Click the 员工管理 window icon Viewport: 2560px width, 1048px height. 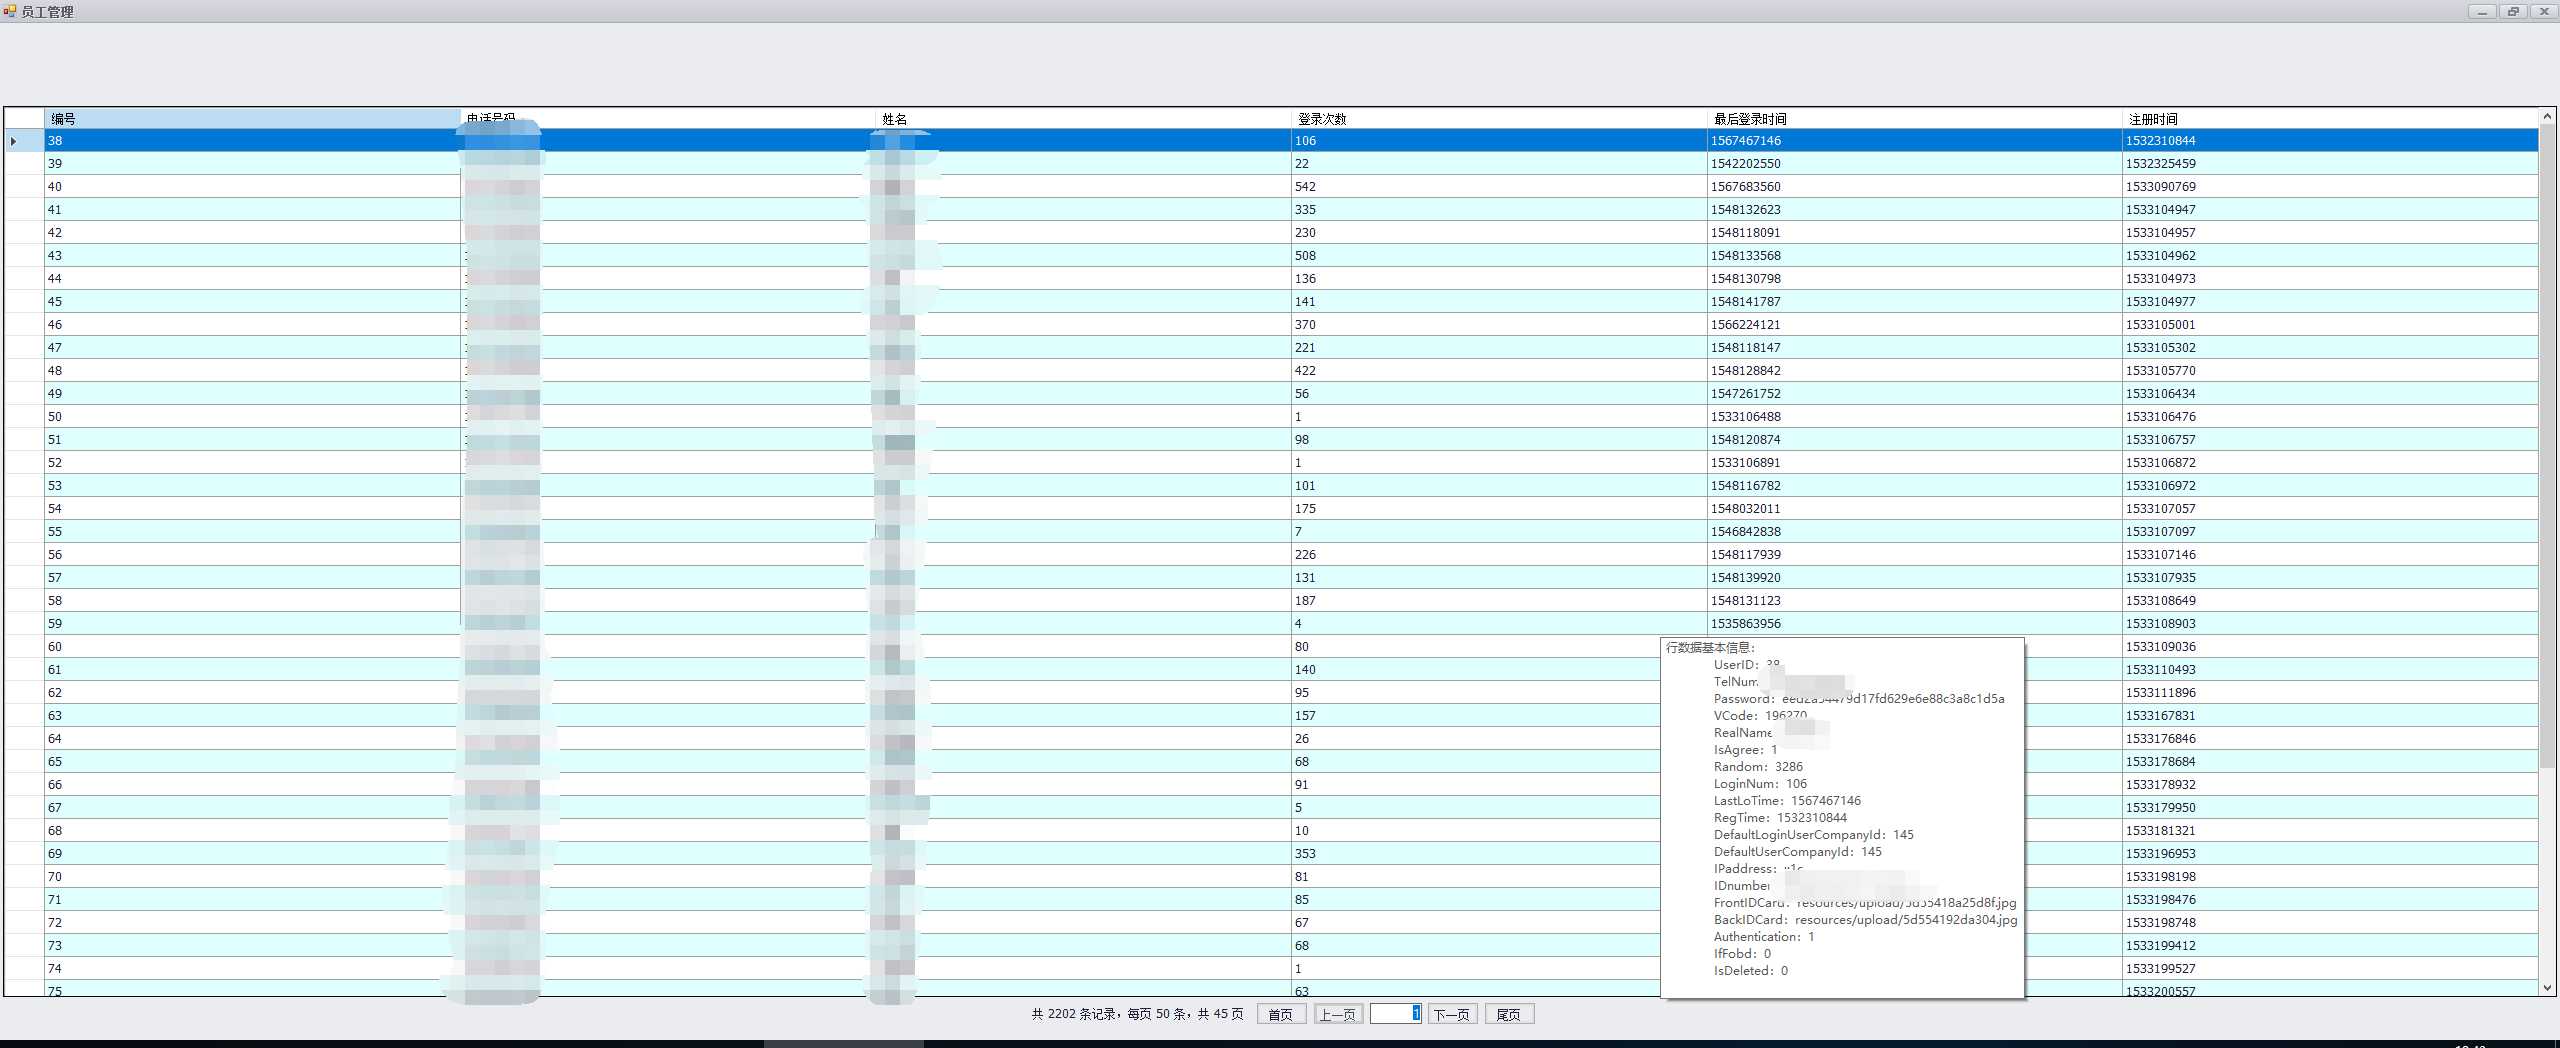[x=10, y=11]
